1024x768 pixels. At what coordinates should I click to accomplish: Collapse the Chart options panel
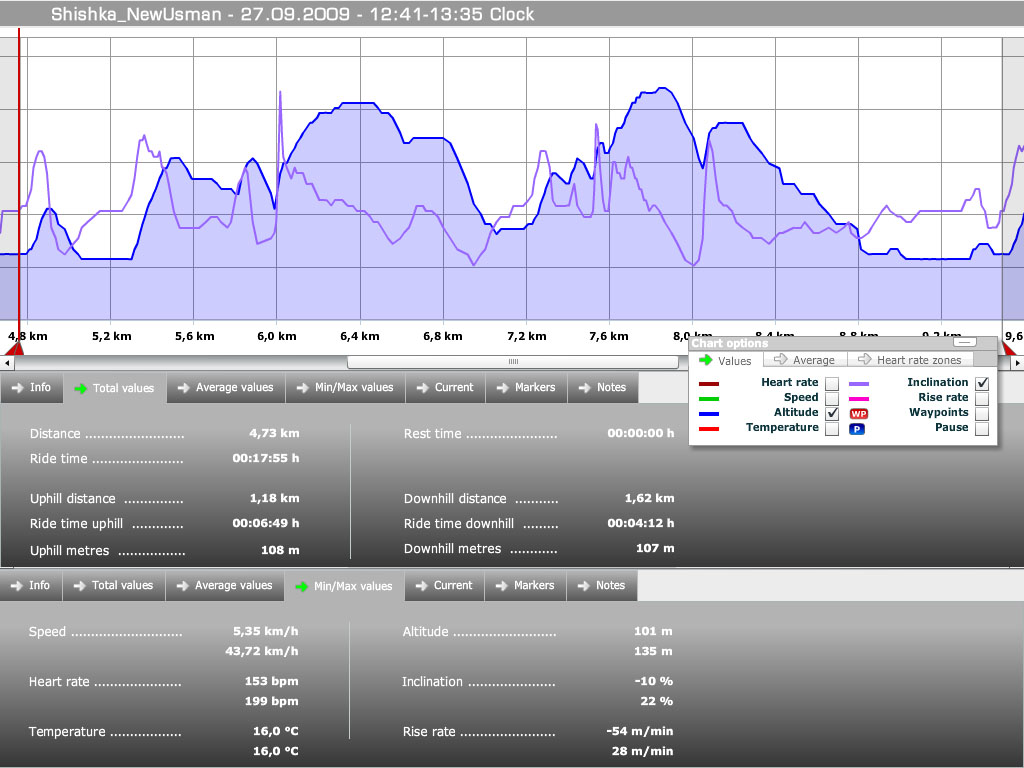tap(965, 343)
